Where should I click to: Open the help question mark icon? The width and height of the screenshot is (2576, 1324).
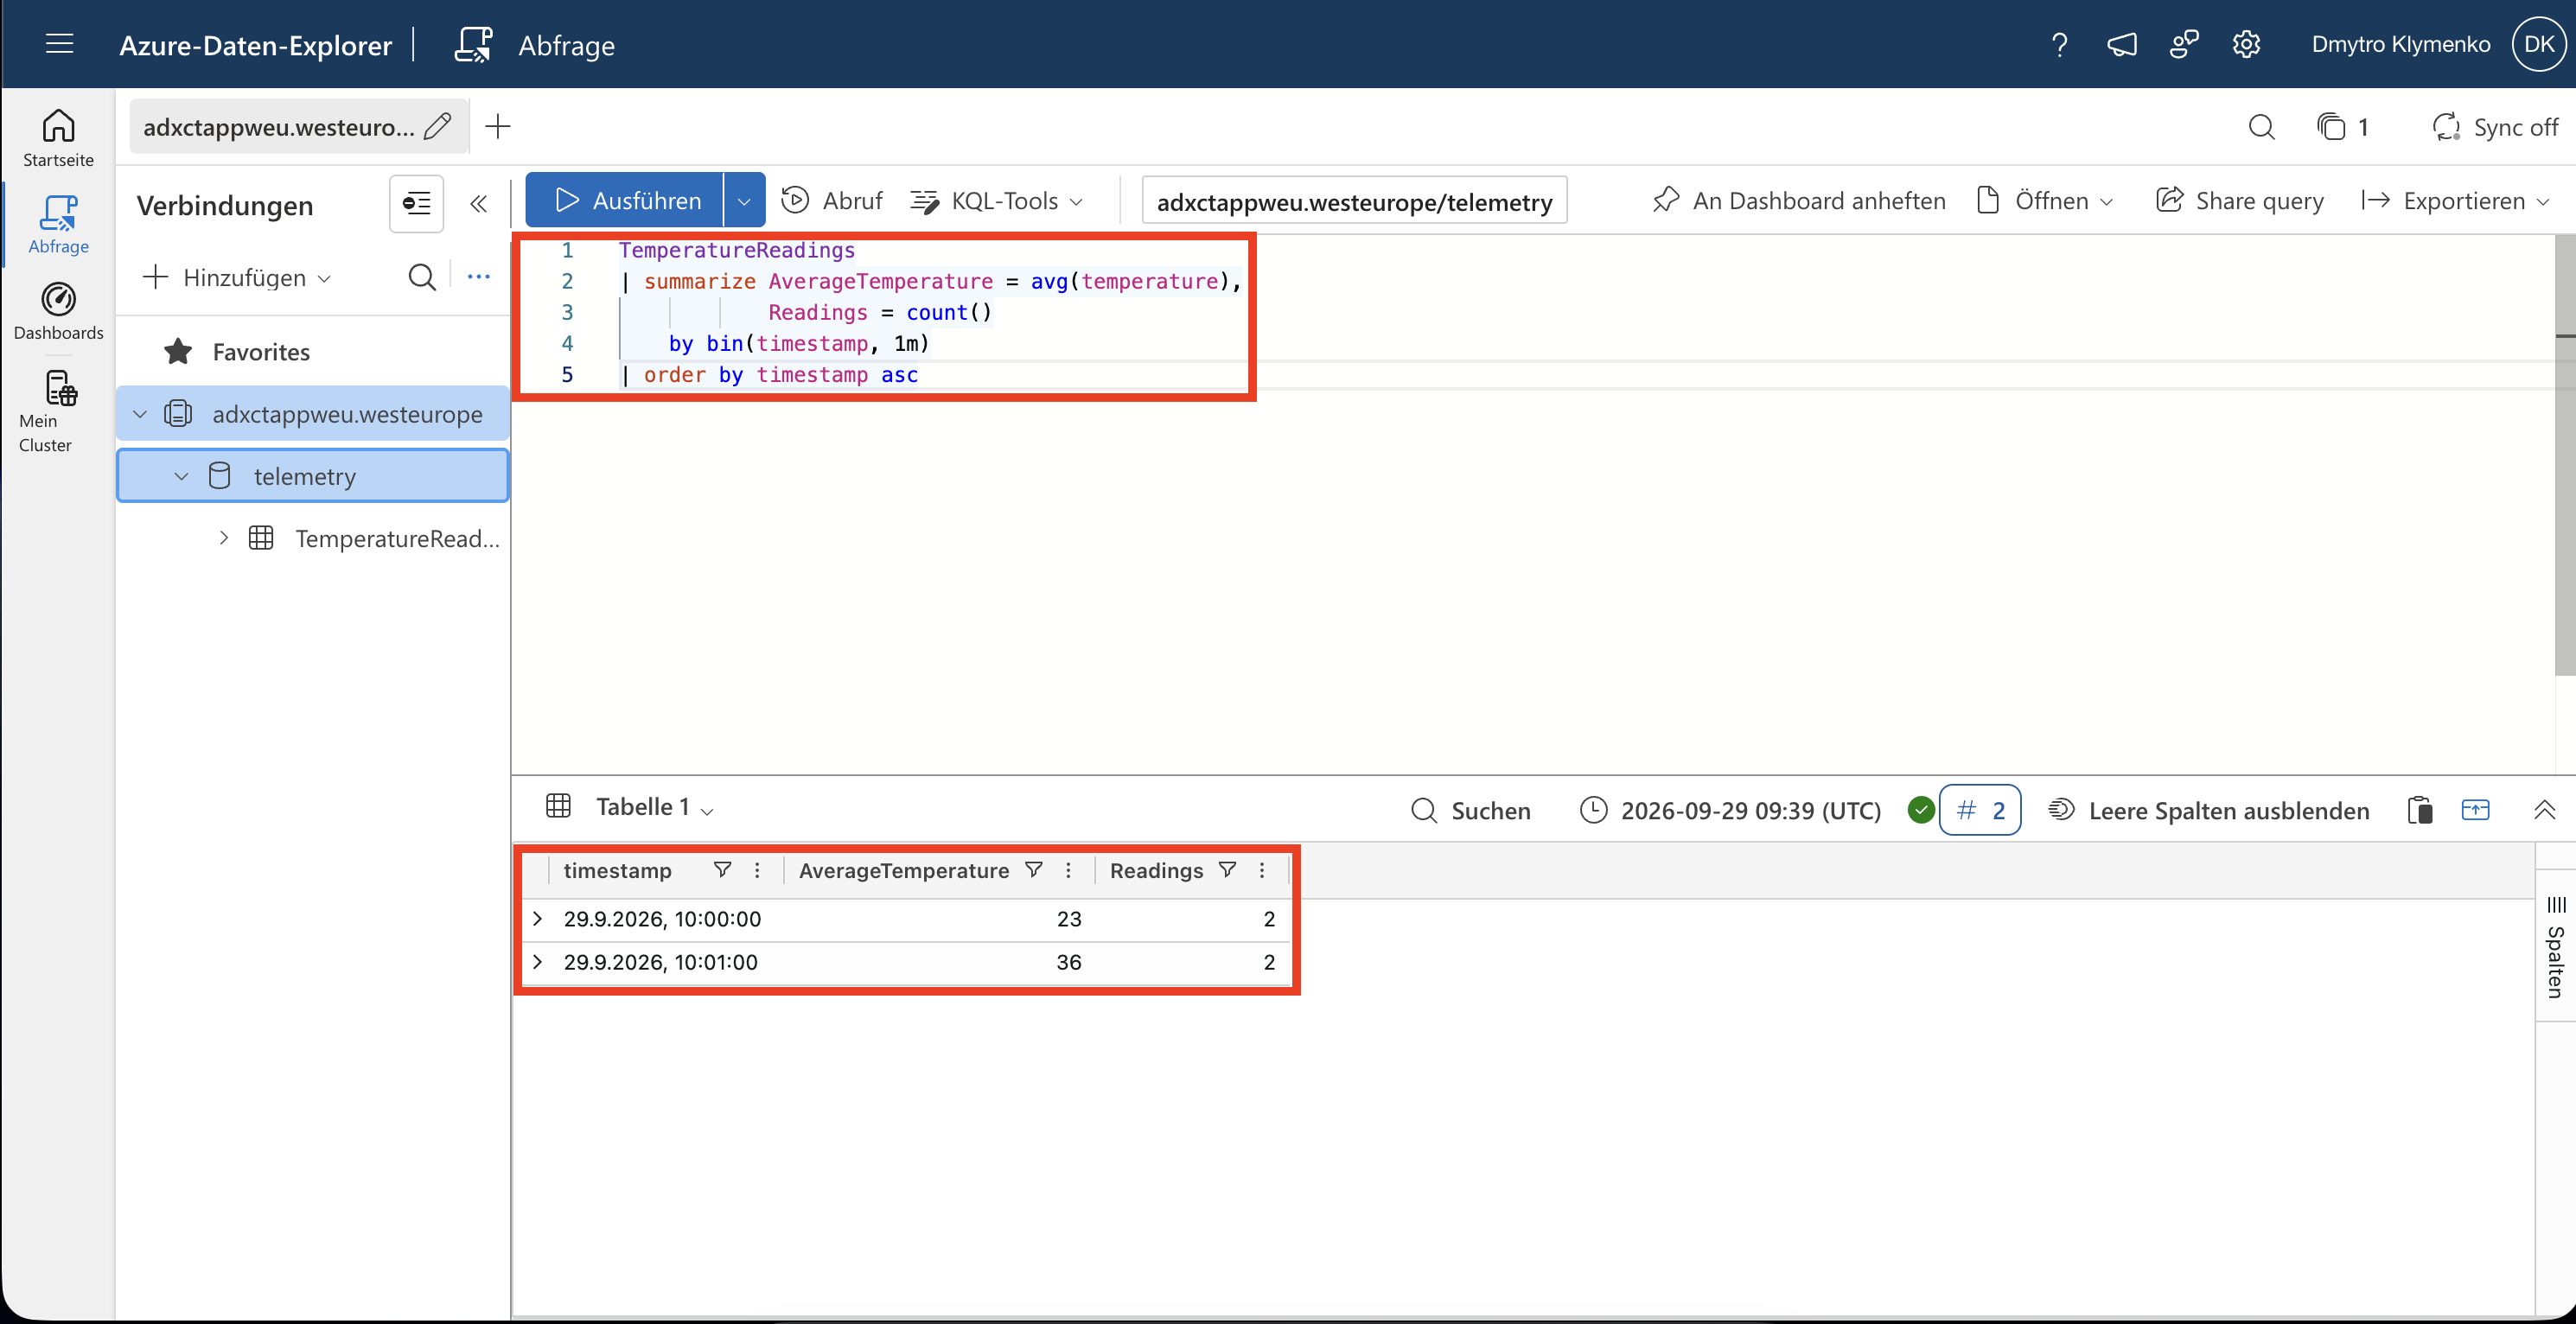point(2059,45)
